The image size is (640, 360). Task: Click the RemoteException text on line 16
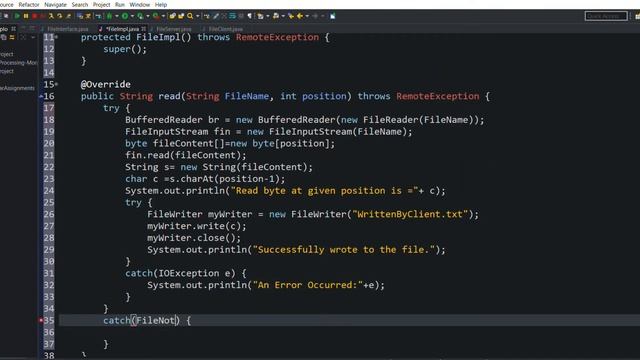(438, 96)
